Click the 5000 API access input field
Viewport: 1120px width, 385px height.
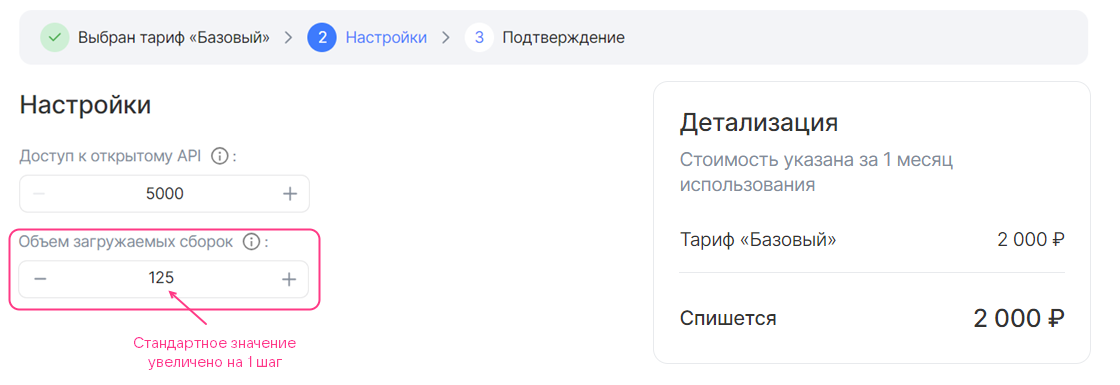point(164,194)
